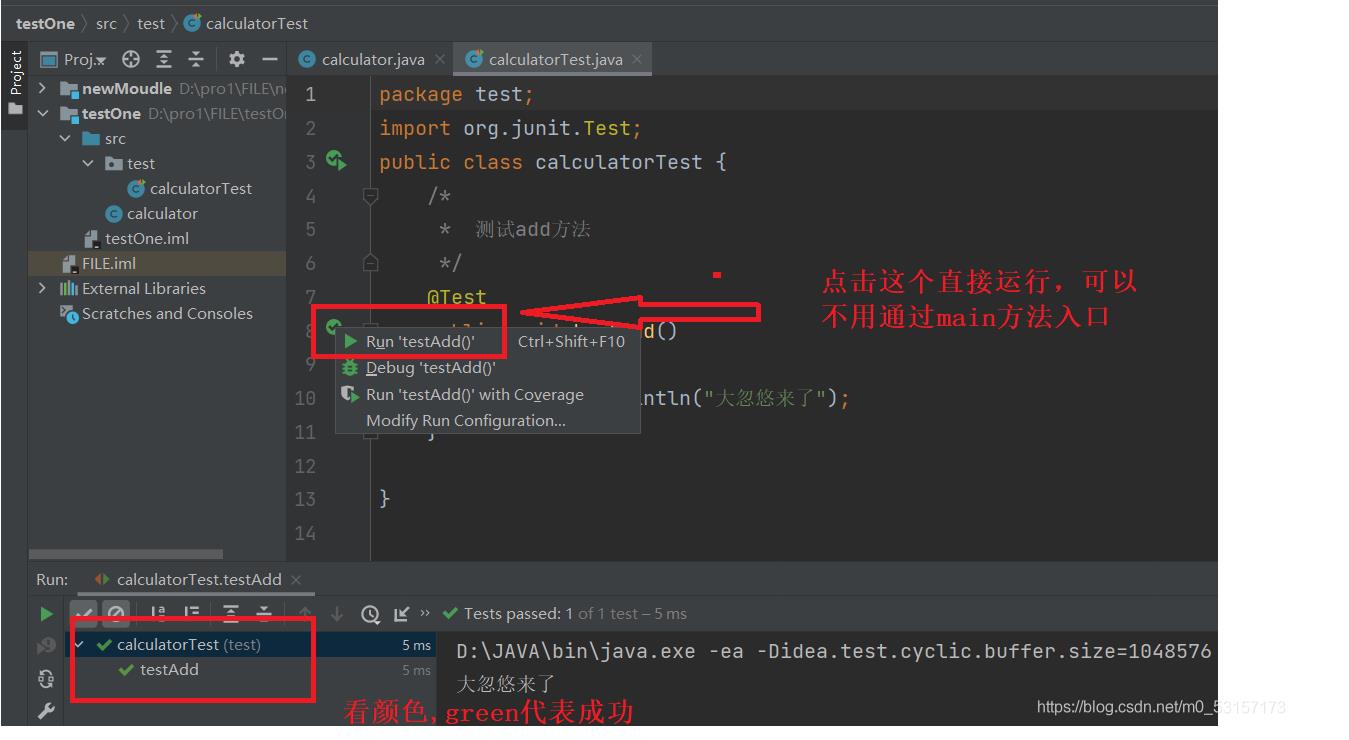Open the test history clock icon
1349x740 pixels.
370,614
